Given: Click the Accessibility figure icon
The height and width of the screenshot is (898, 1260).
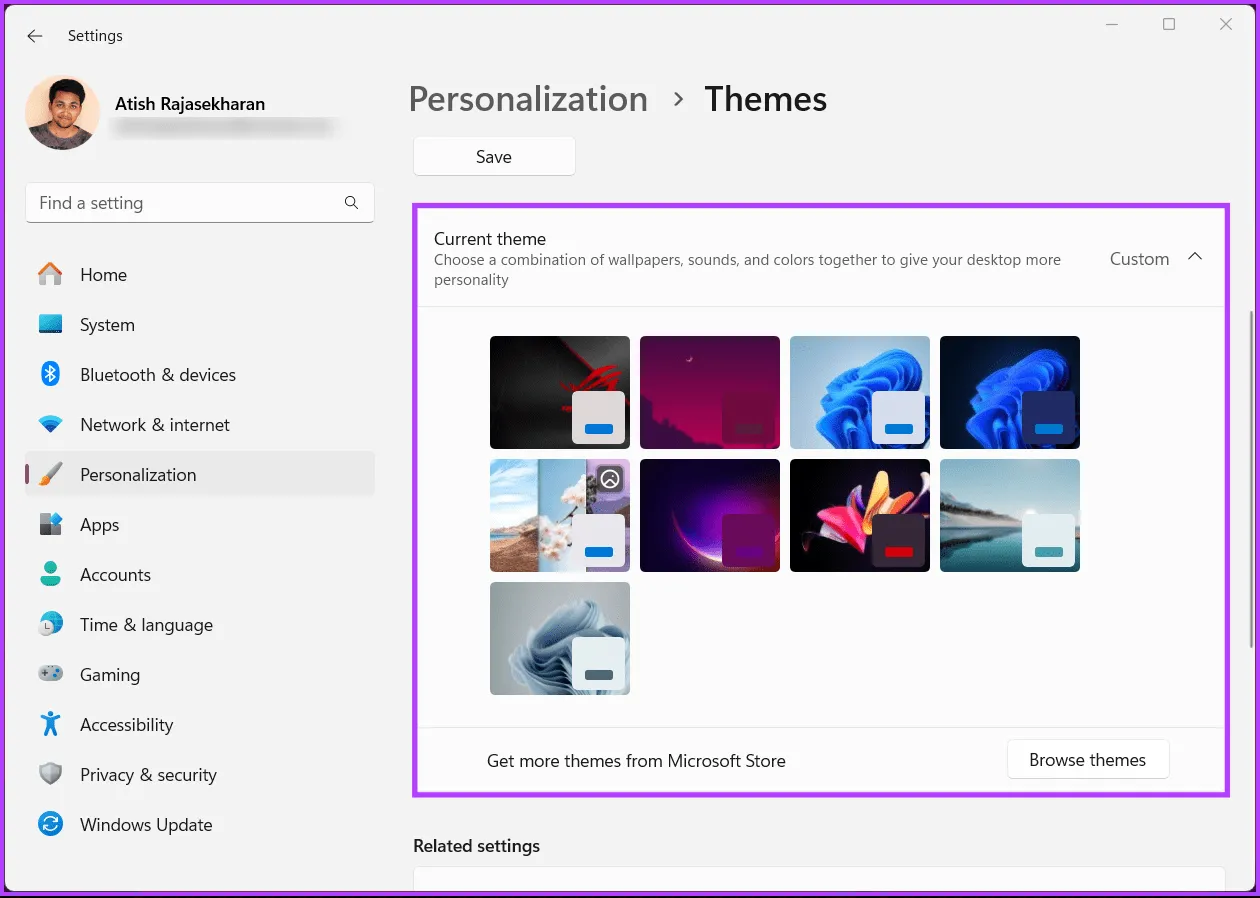Looking at the screenshot, I should tap(50, 724).
